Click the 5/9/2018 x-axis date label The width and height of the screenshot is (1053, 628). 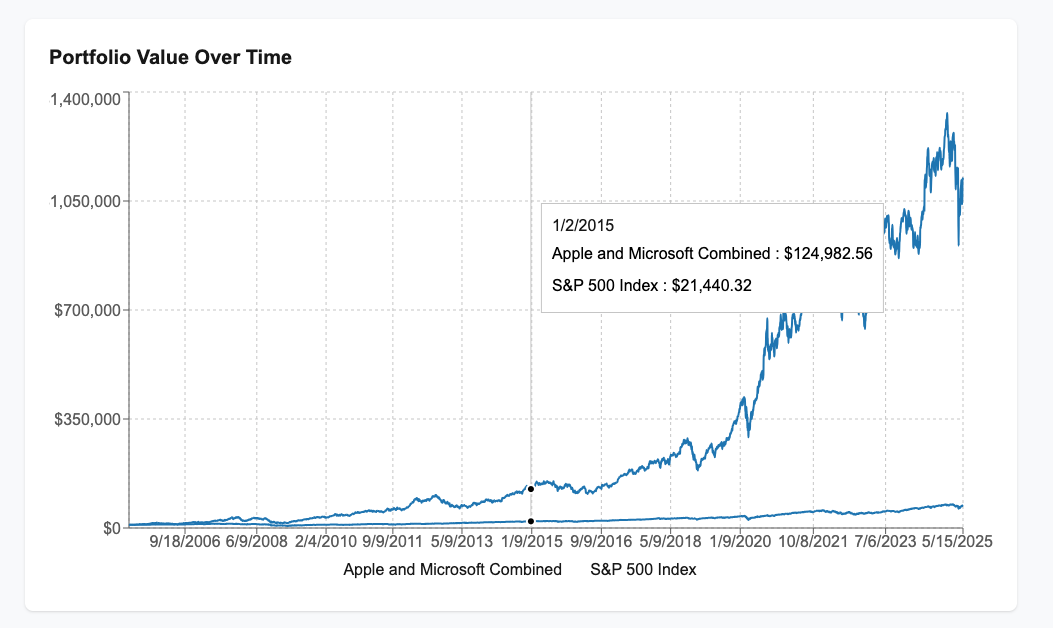[x=669, y=541]
